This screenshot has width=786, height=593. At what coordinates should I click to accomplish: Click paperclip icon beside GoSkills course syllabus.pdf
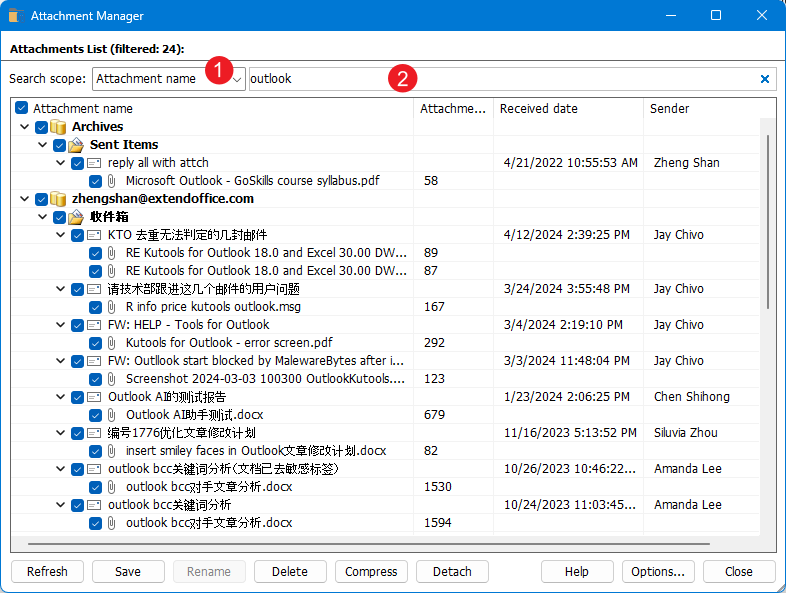point(112,181)
